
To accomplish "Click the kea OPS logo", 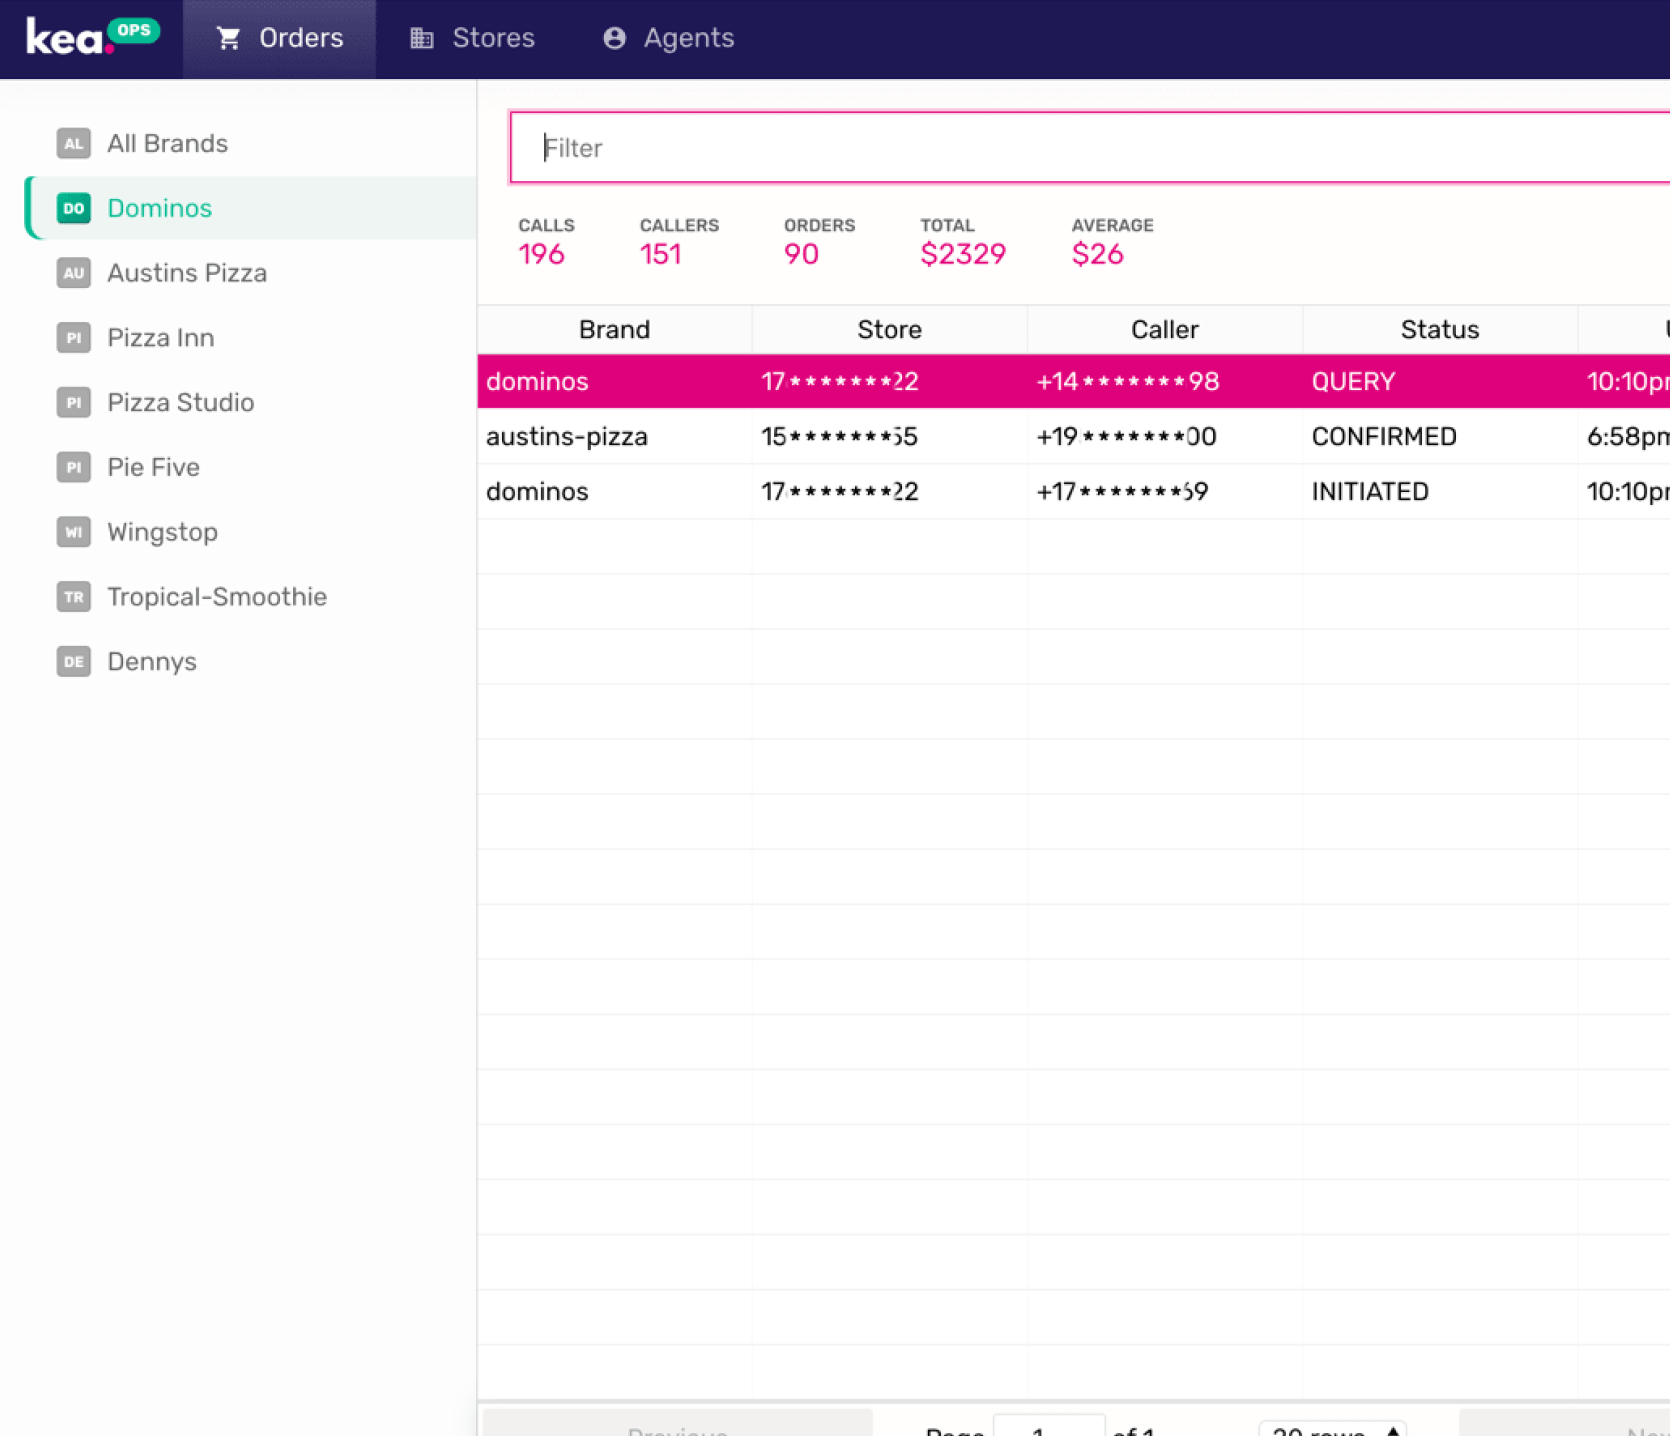I will coord(91,37).
